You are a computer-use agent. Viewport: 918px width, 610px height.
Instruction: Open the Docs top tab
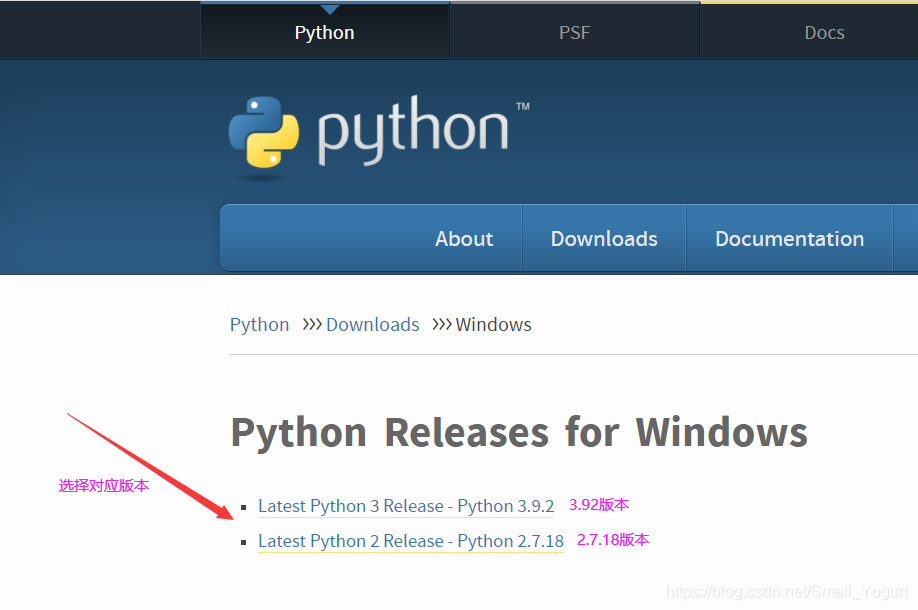click(x=824, y=31)
